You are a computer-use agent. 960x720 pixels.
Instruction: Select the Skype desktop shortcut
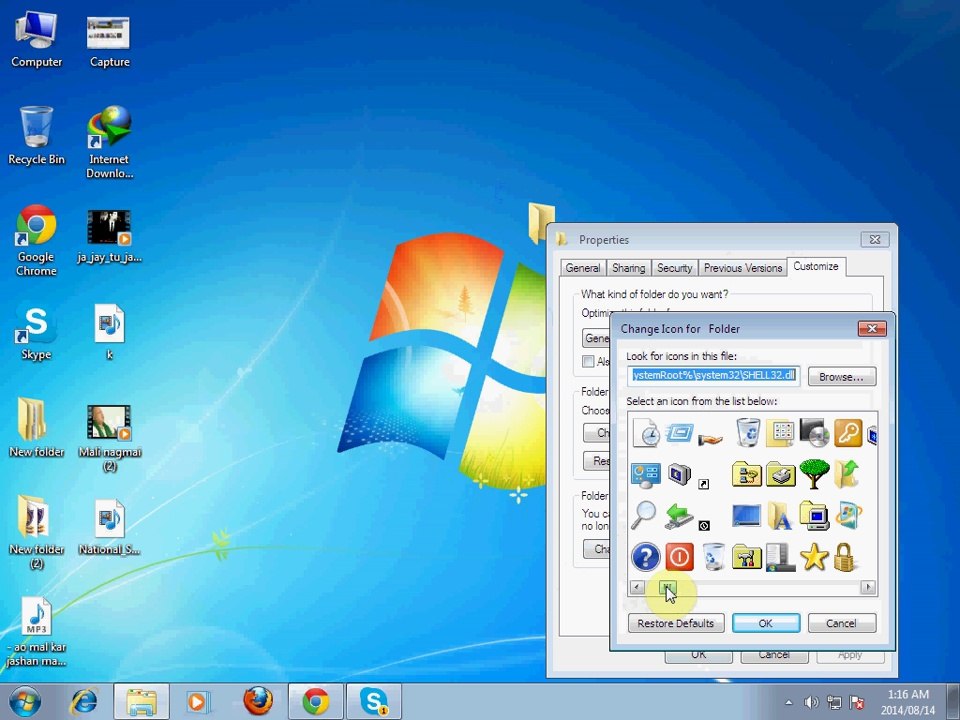[x=36, y=332]
